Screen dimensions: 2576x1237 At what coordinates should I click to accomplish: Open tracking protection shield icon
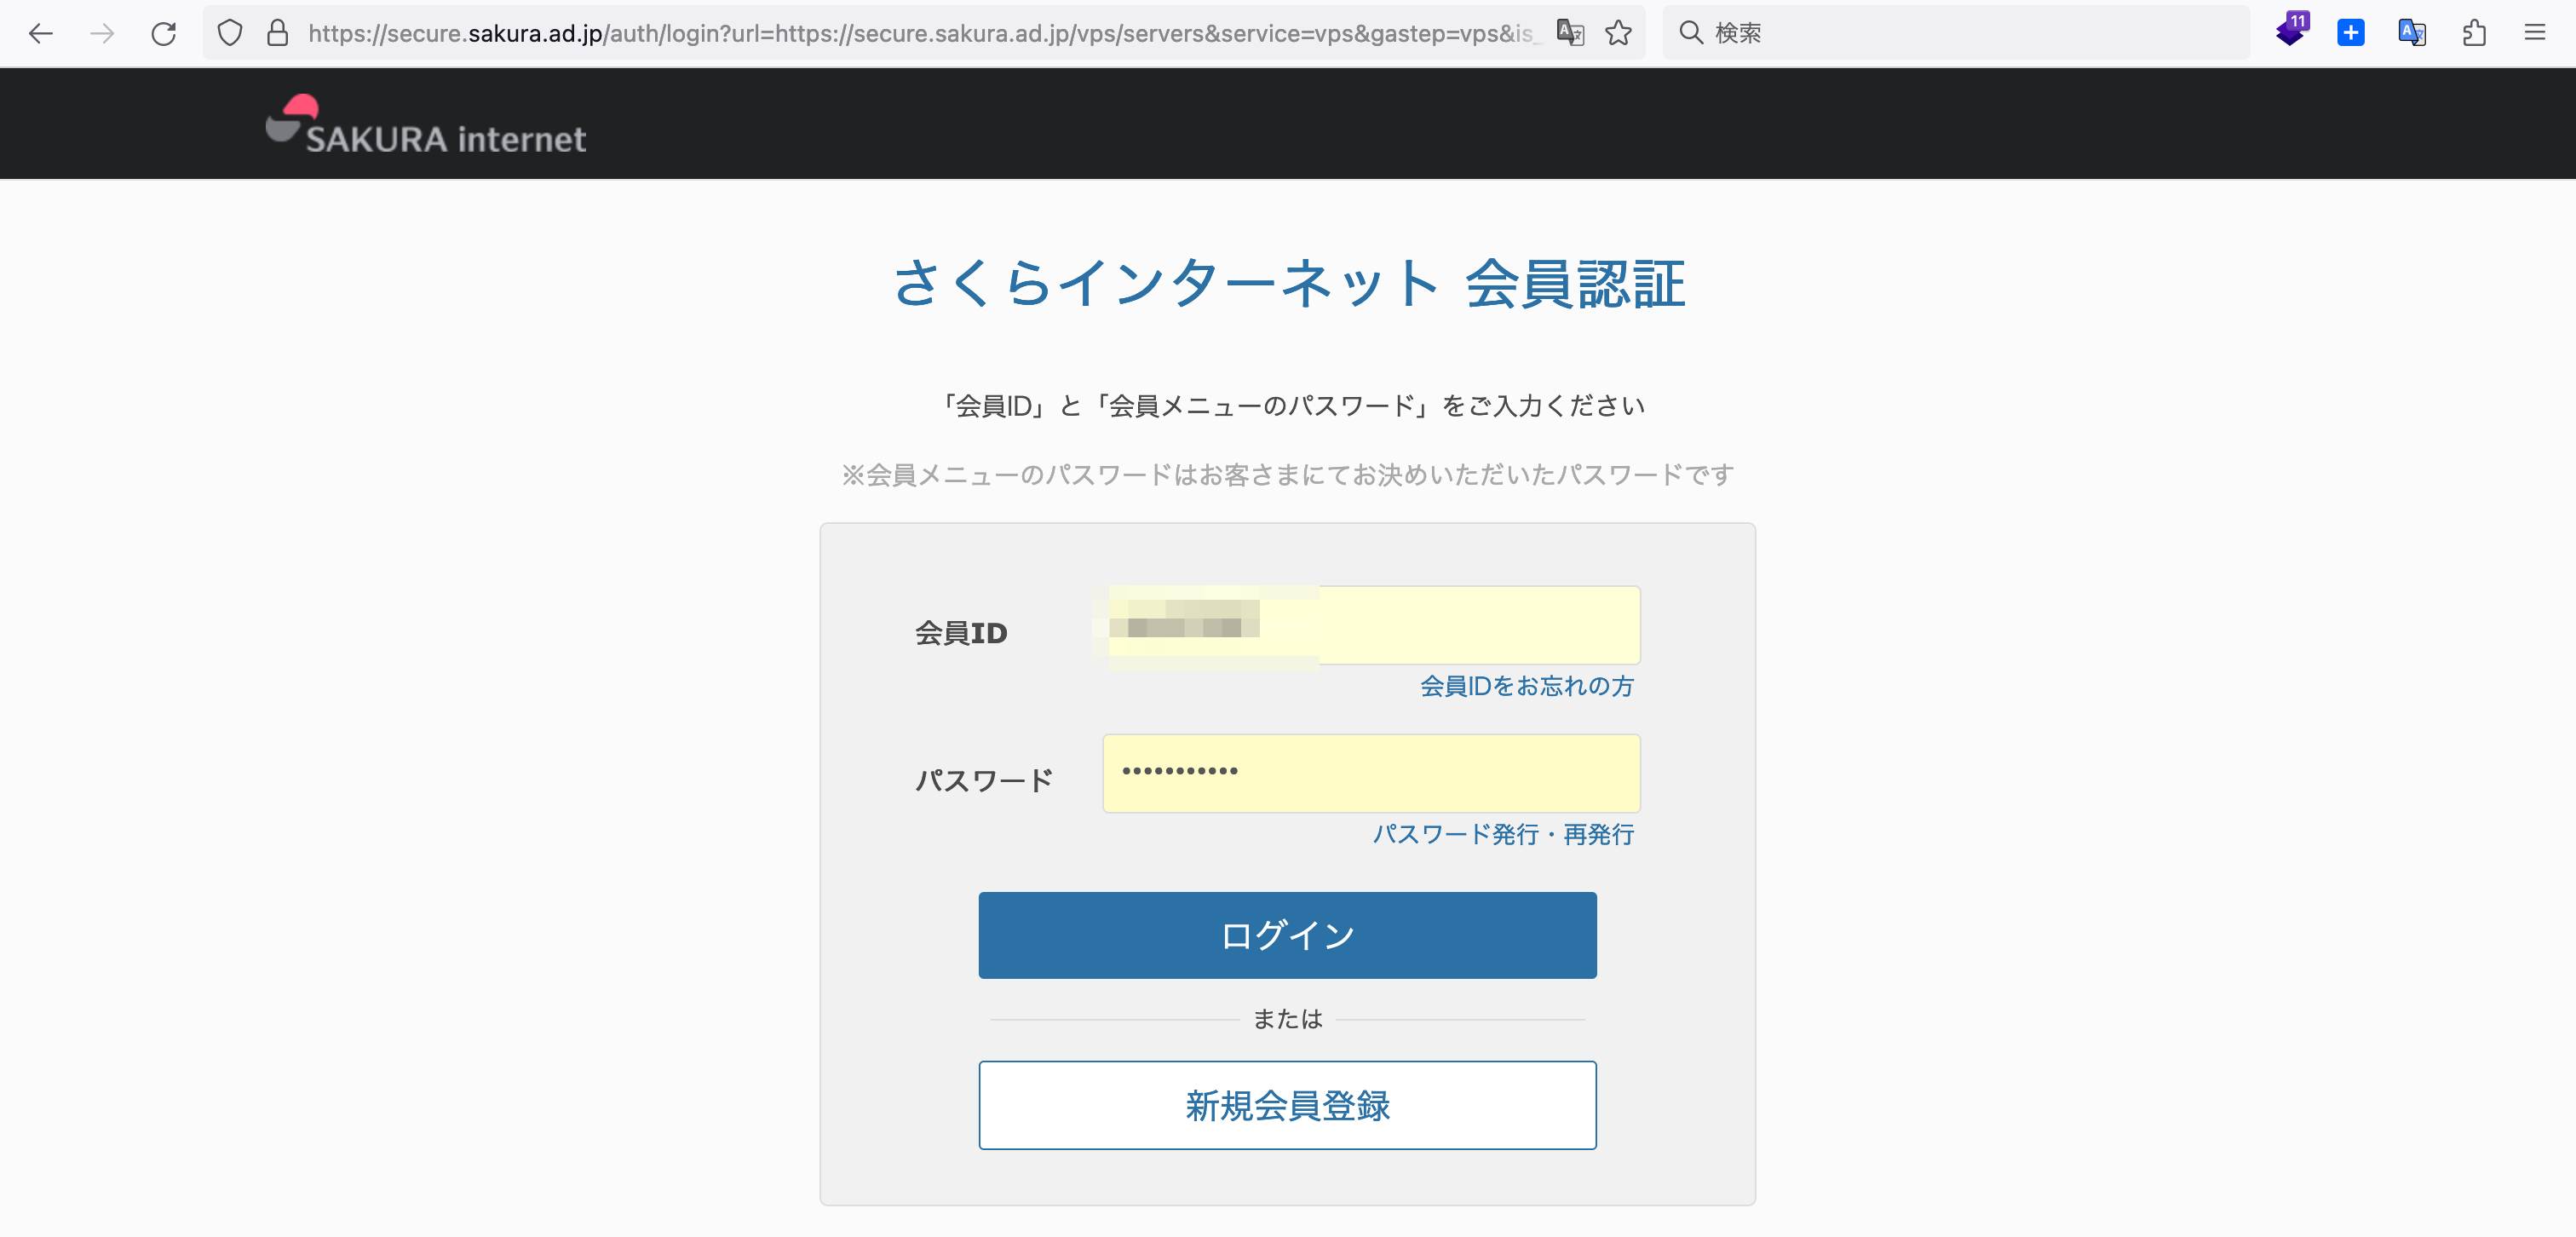[x=230, y=33]
